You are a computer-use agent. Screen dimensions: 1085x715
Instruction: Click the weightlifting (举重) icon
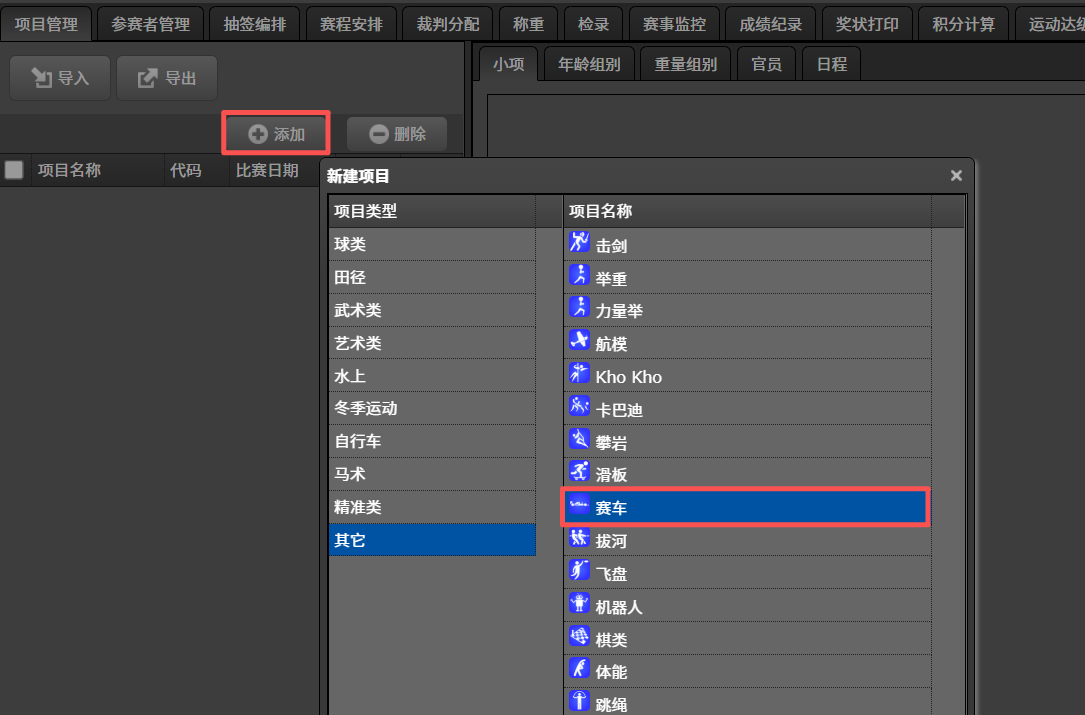pos(579,275)
